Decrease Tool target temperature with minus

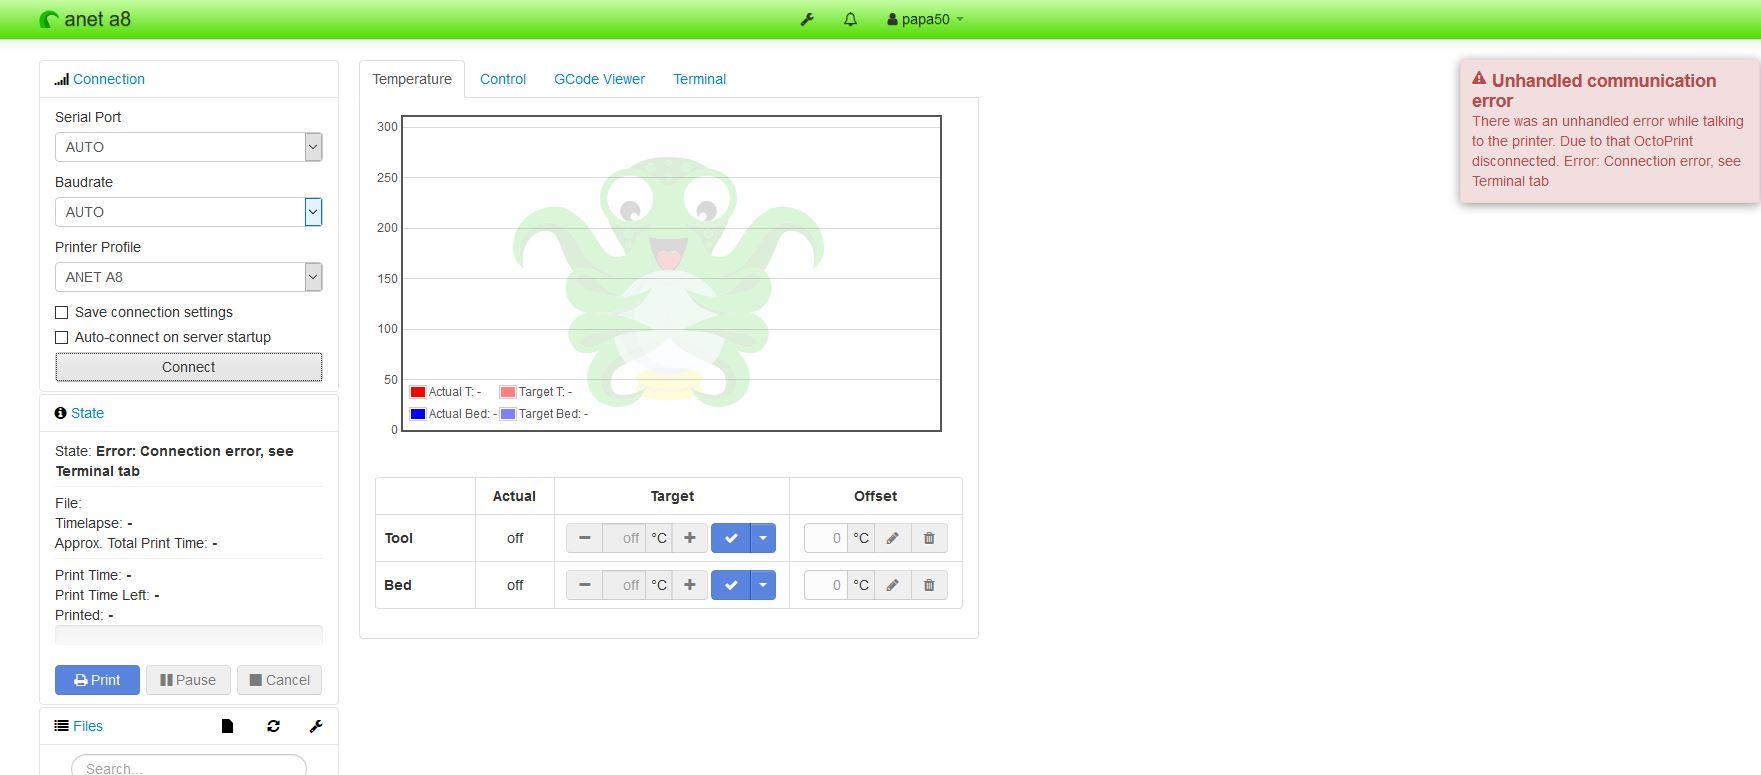[584, 538]
